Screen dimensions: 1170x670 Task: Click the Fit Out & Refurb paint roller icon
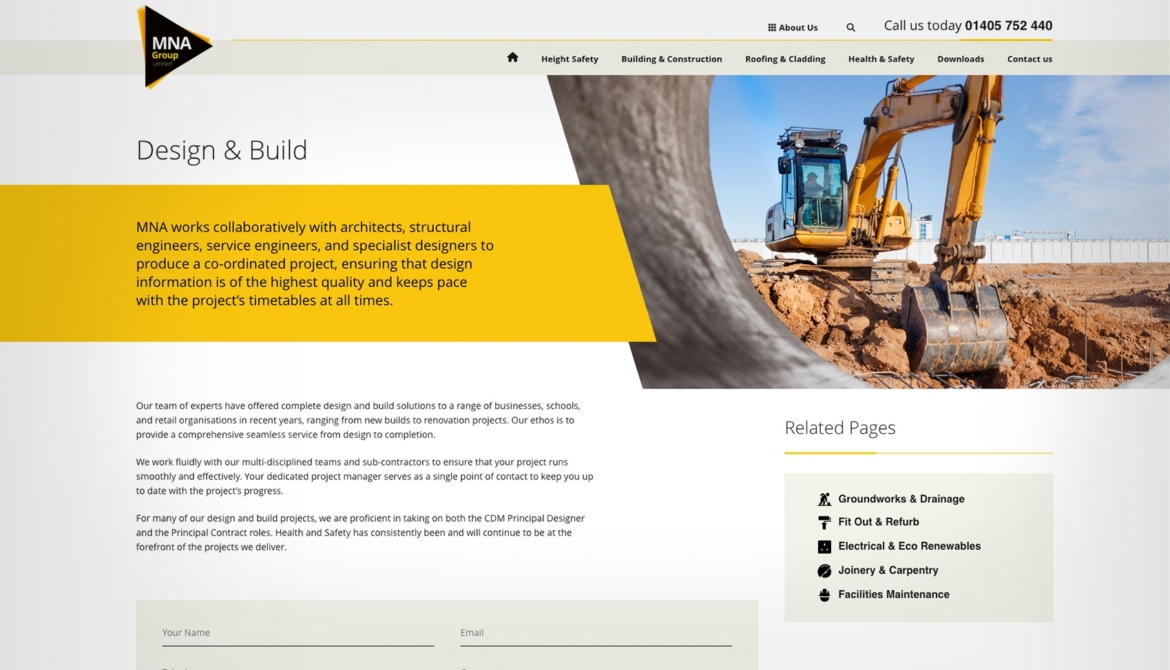[824, 522]
